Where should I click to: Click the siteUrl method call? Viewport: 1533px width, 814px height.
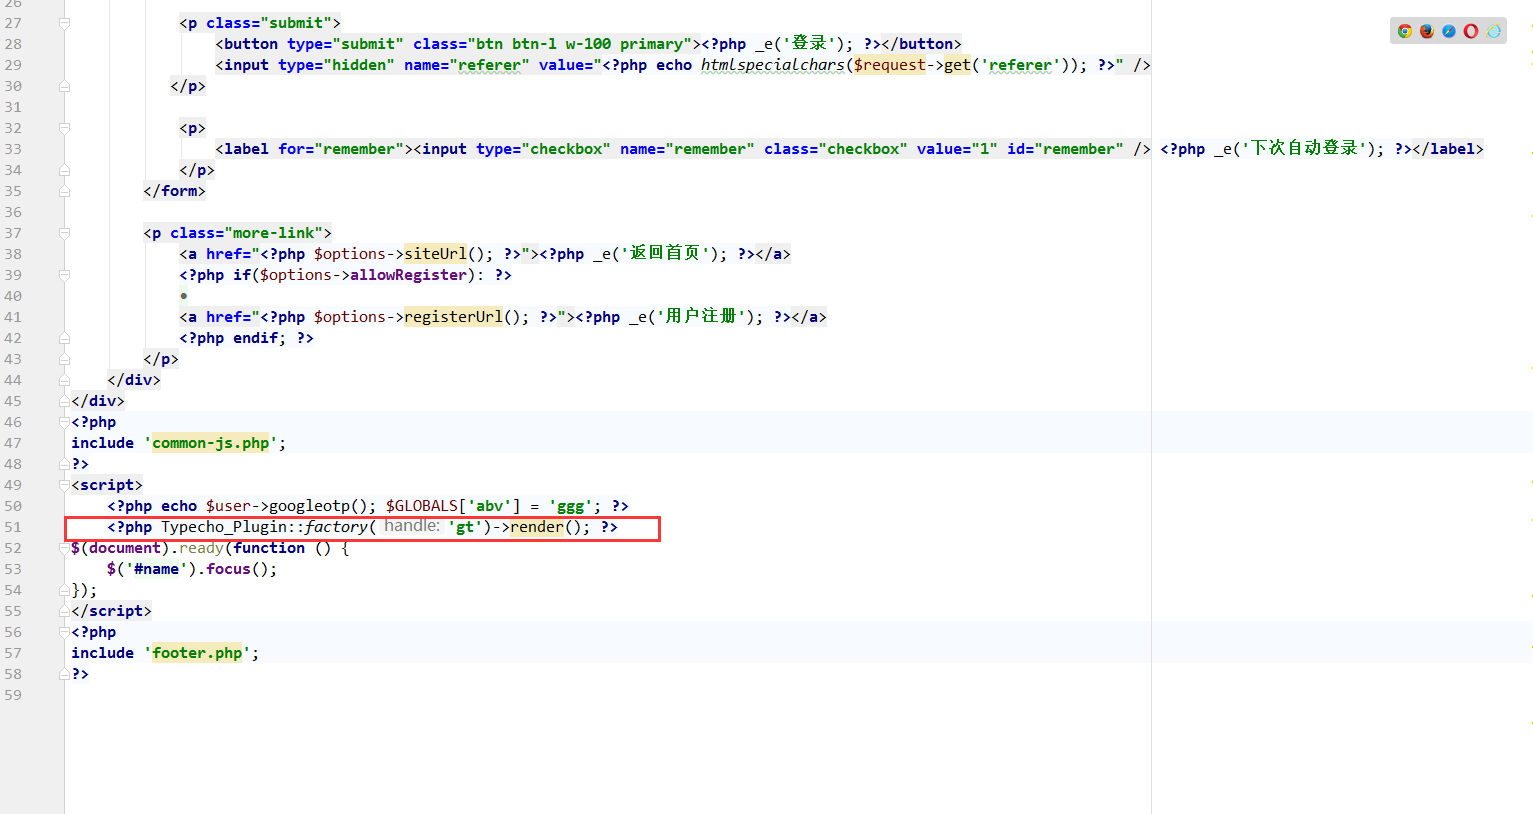[435, 254]
